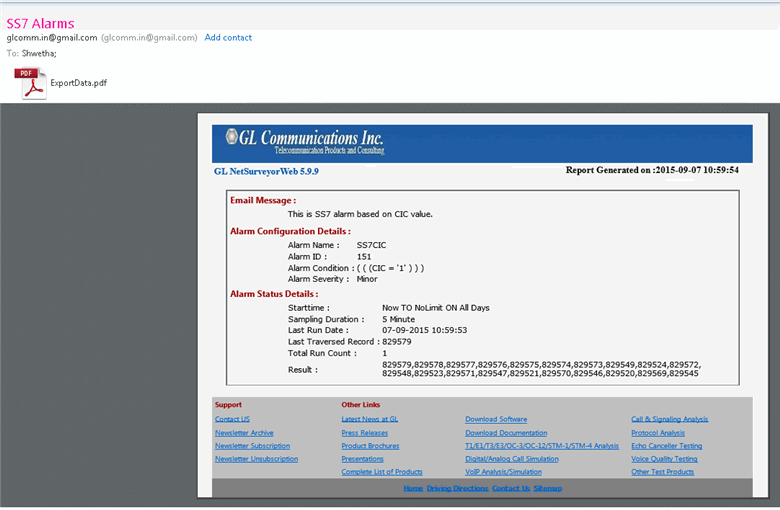Screen dimensions: 780x510
Task: Click the SS7 Alarms email subject
Action: tap(40, 23)
